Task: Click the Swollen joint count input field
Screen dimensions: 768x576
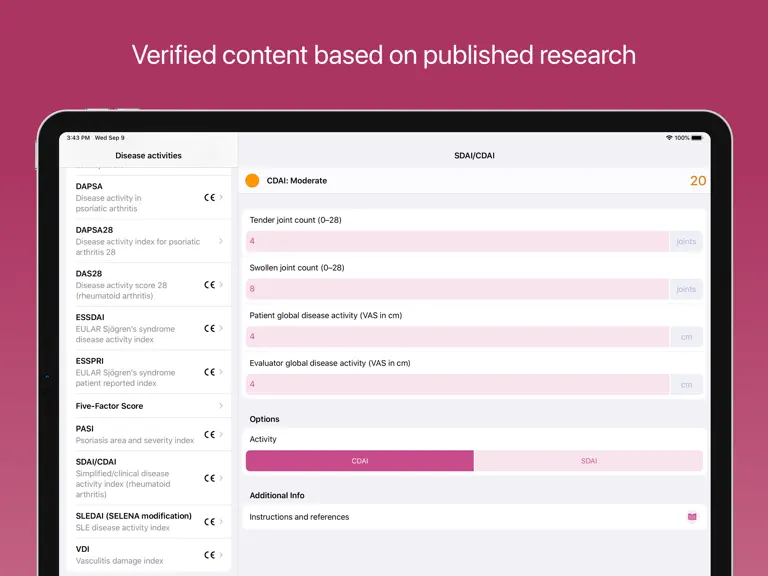Action: click(457, 289)
